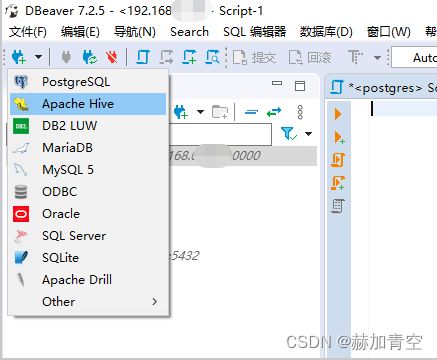Click the Execute SQL statement orange arrow
Screen dimensions: 437x360
tap(338, 114)
